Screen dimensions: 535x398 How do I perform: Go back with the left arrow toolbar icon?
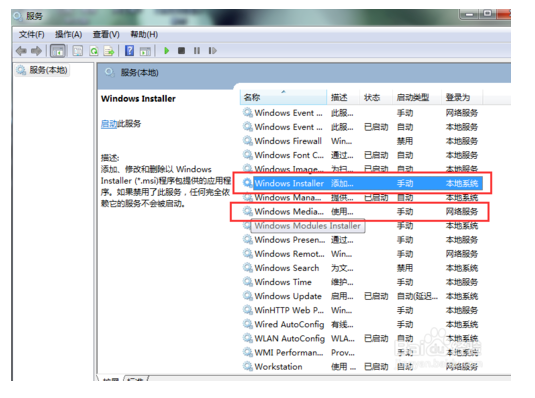(21, 51)
